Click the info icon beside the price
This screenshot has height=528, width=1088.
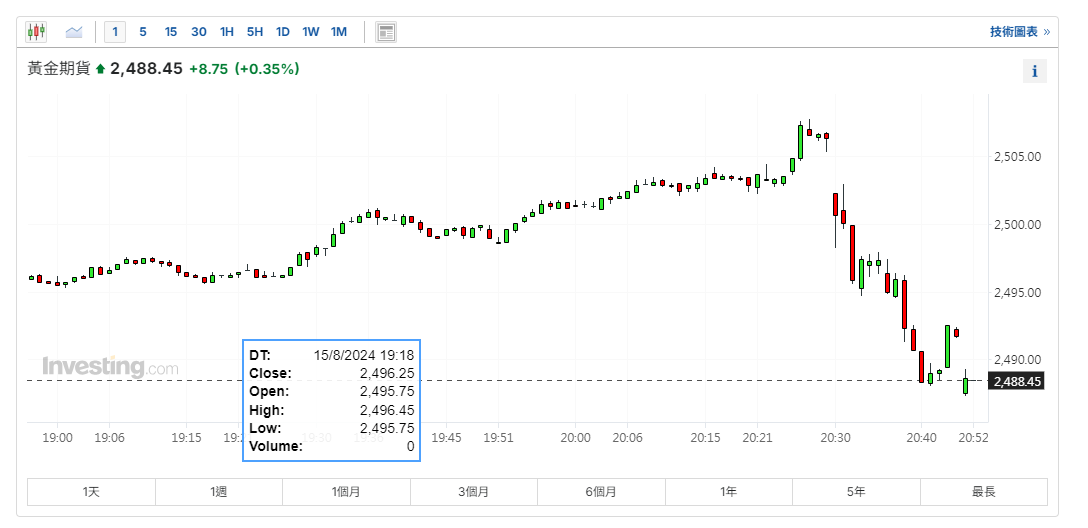1034,71
